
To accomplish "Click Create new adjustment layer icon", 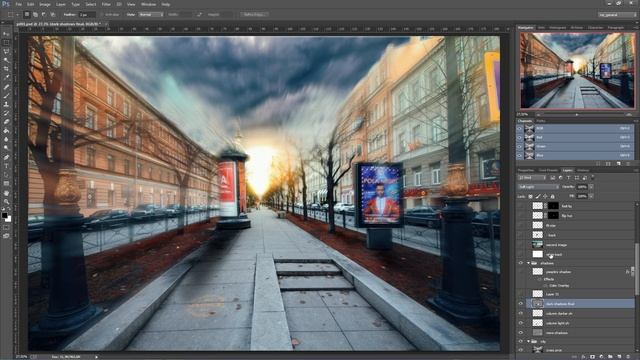I will [601, 357].
